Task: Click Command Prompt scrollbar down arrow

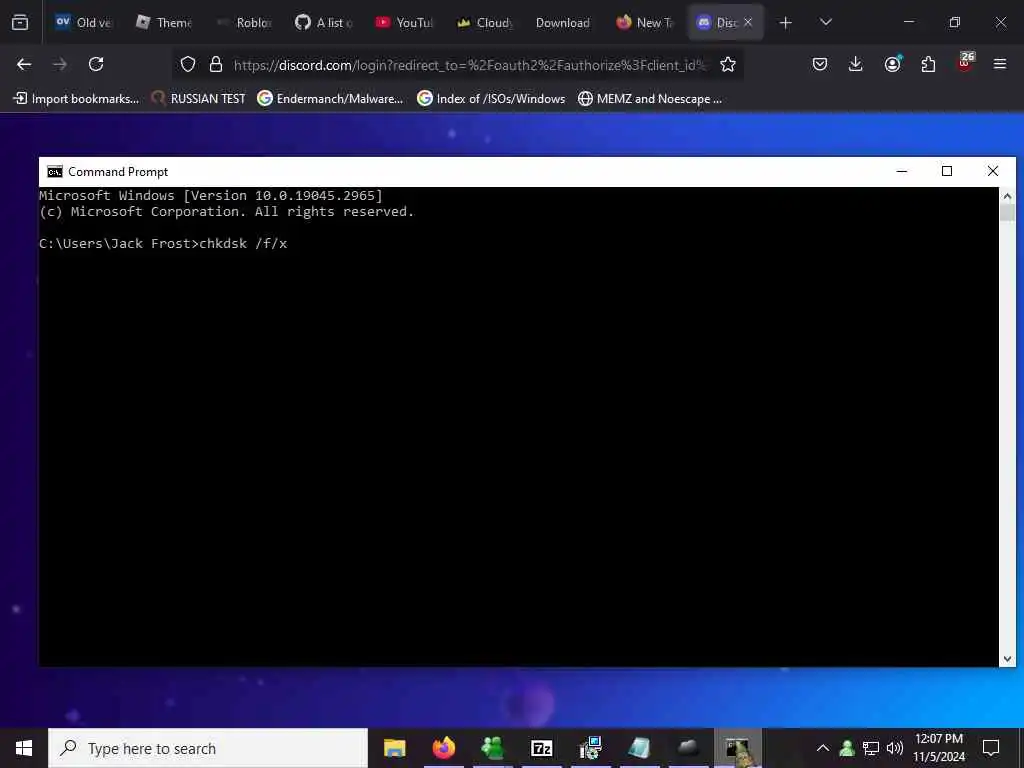Action: pos(1007,659)
